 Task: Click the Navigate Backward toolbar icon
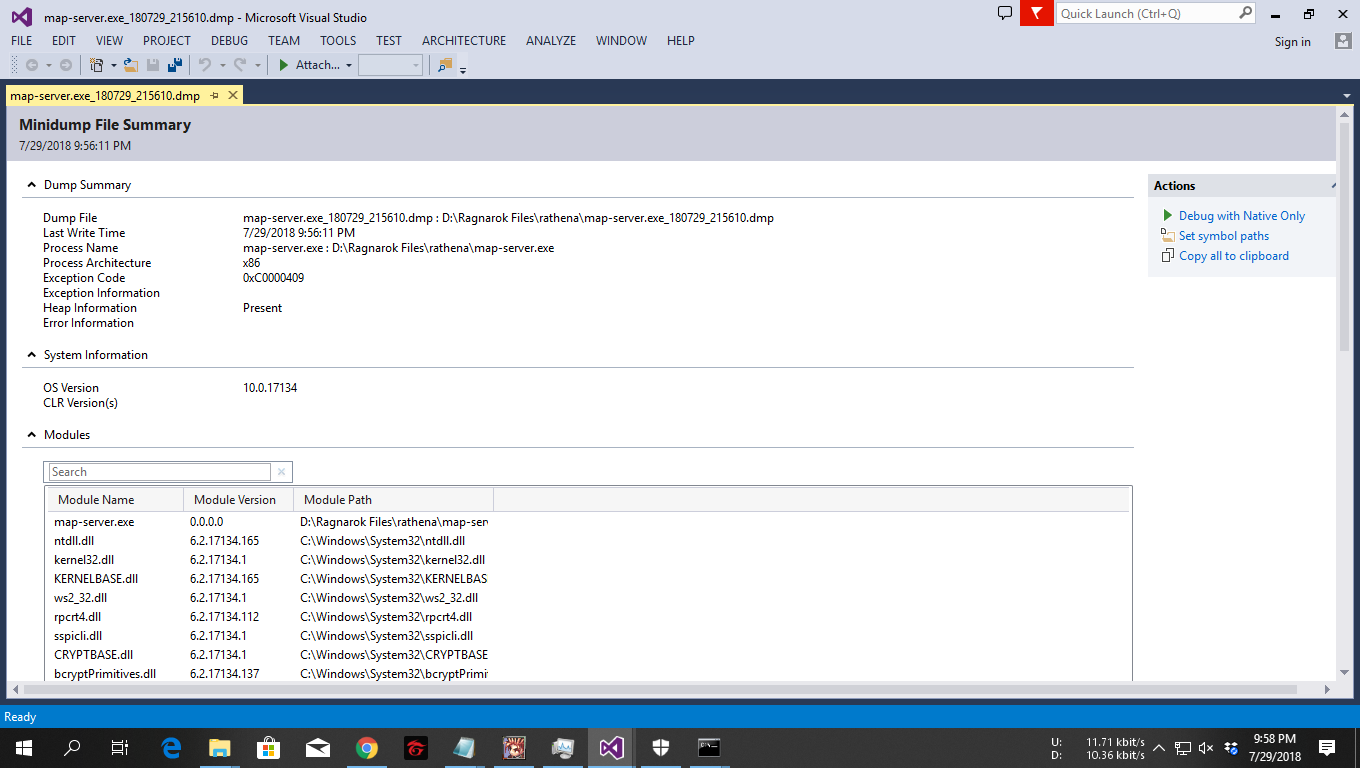[x=34, y=64]
